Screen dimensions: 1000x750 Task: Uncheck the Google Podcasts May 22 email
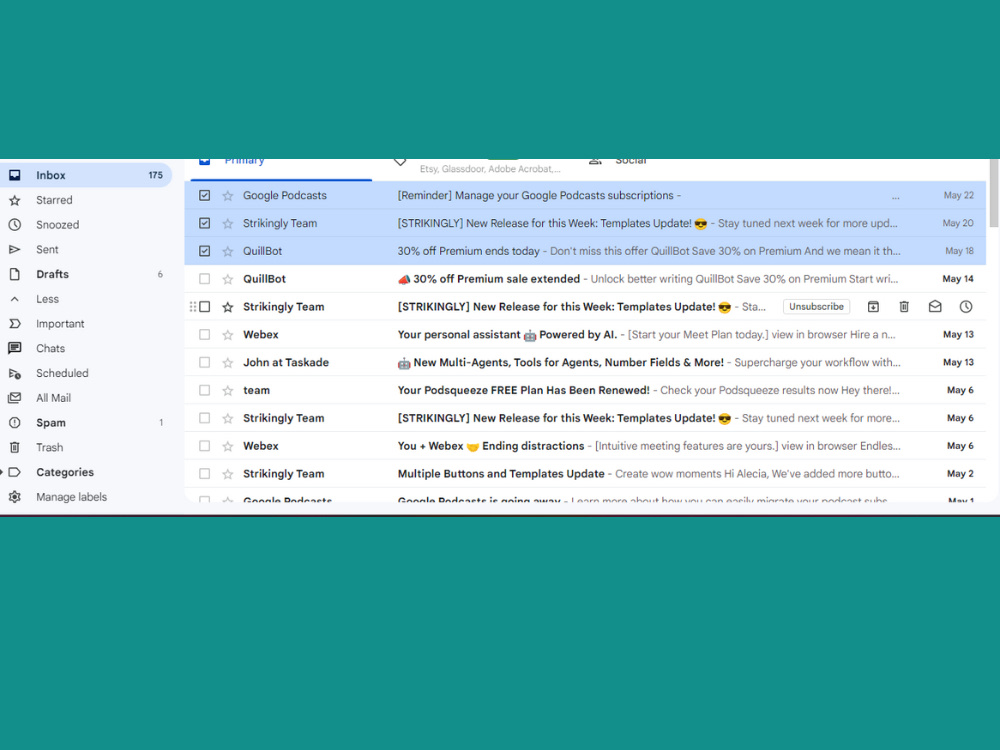[x=204, y=195]
